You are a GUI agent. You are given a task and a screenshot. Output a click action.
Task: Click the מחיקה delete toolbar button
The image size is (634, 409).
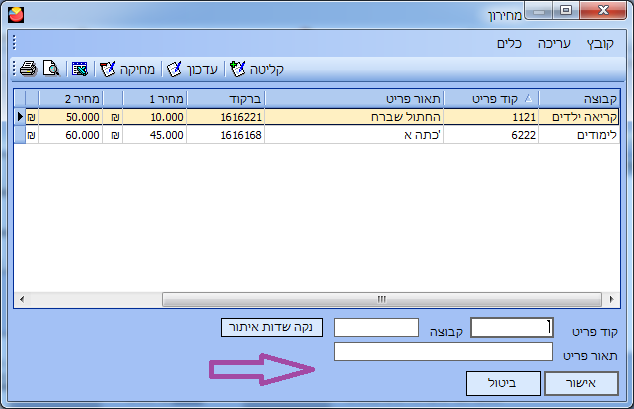tap(127, 69)
